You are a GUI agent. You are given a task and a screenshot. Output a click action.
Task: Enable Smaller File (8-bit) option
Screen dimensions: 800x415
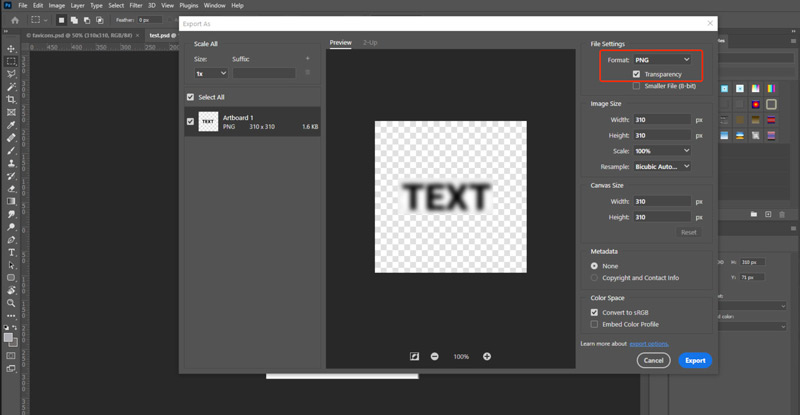pyautogui.click(x=636, y=86)
